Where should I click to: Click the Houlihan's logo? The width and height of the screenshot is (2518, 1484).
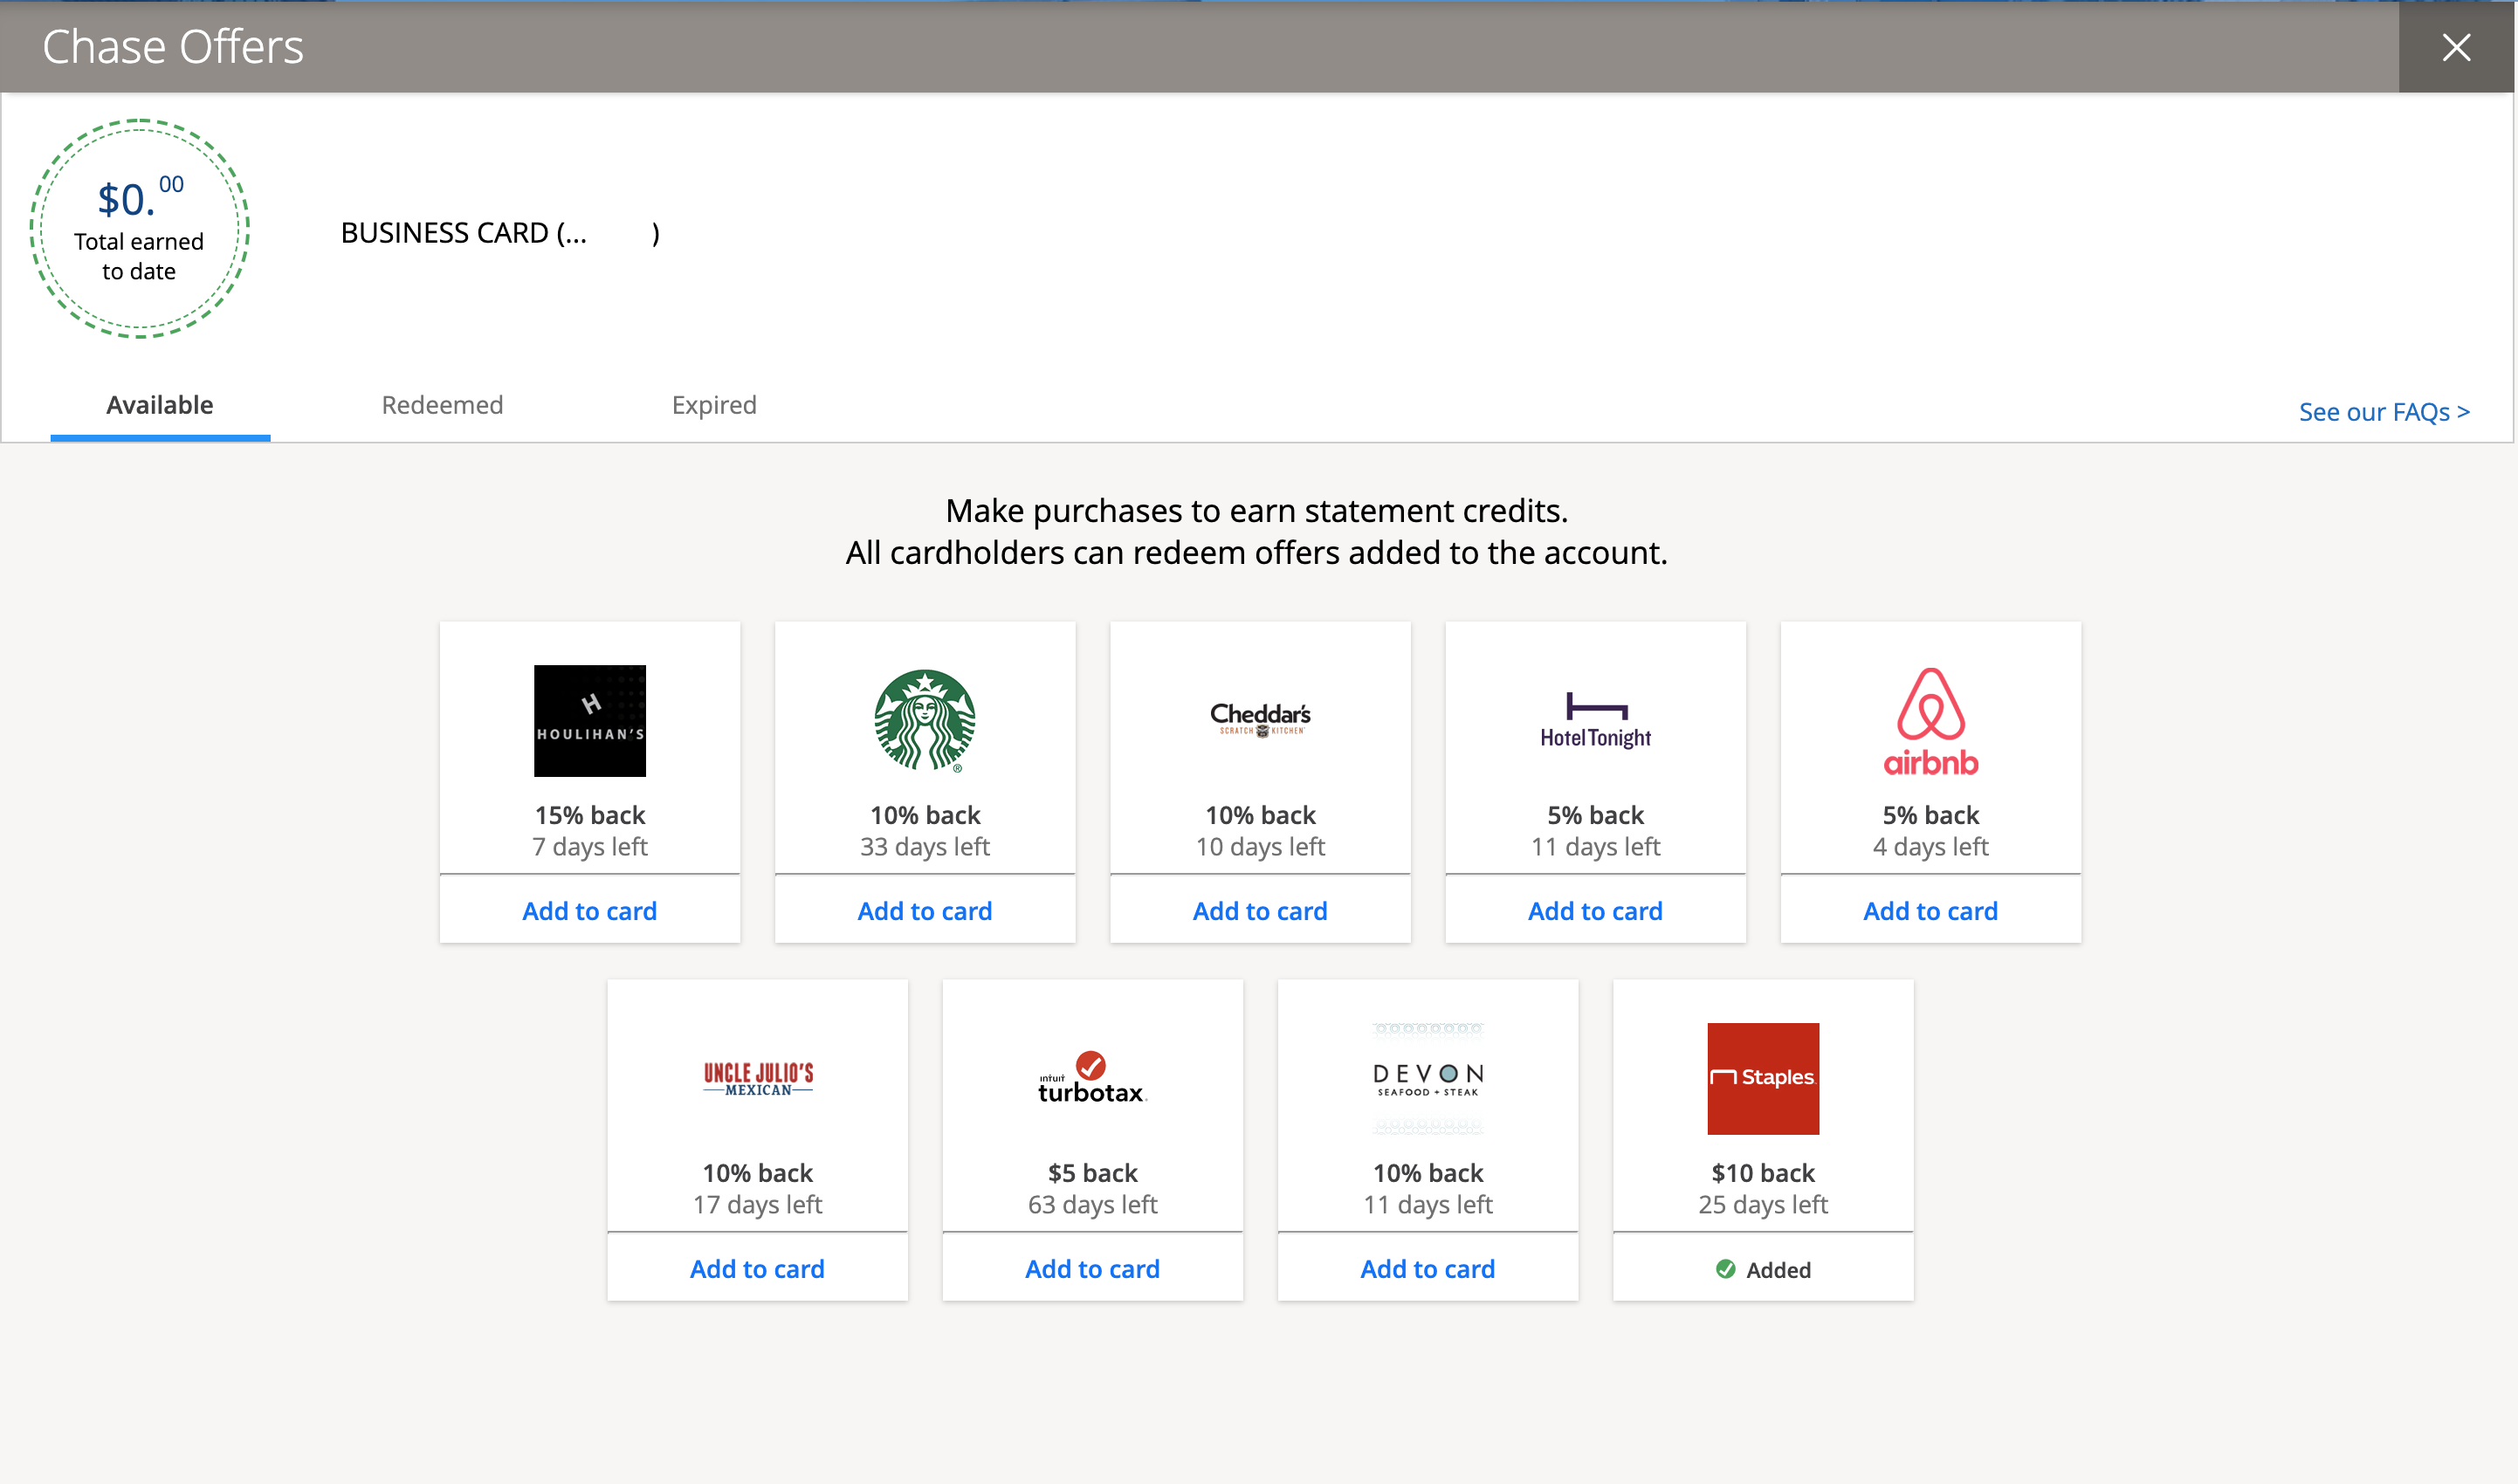(x=590, y=721)
